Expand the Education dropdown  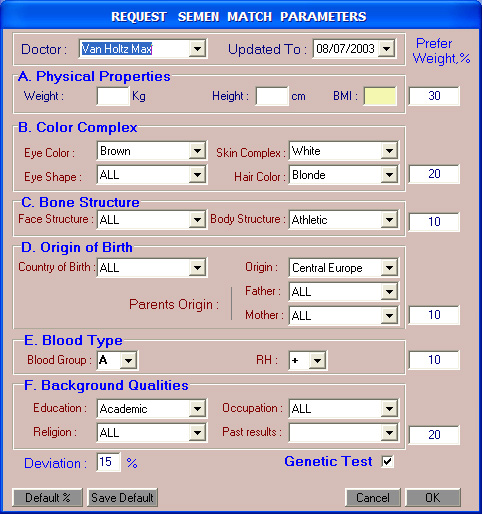click(197, 409)
